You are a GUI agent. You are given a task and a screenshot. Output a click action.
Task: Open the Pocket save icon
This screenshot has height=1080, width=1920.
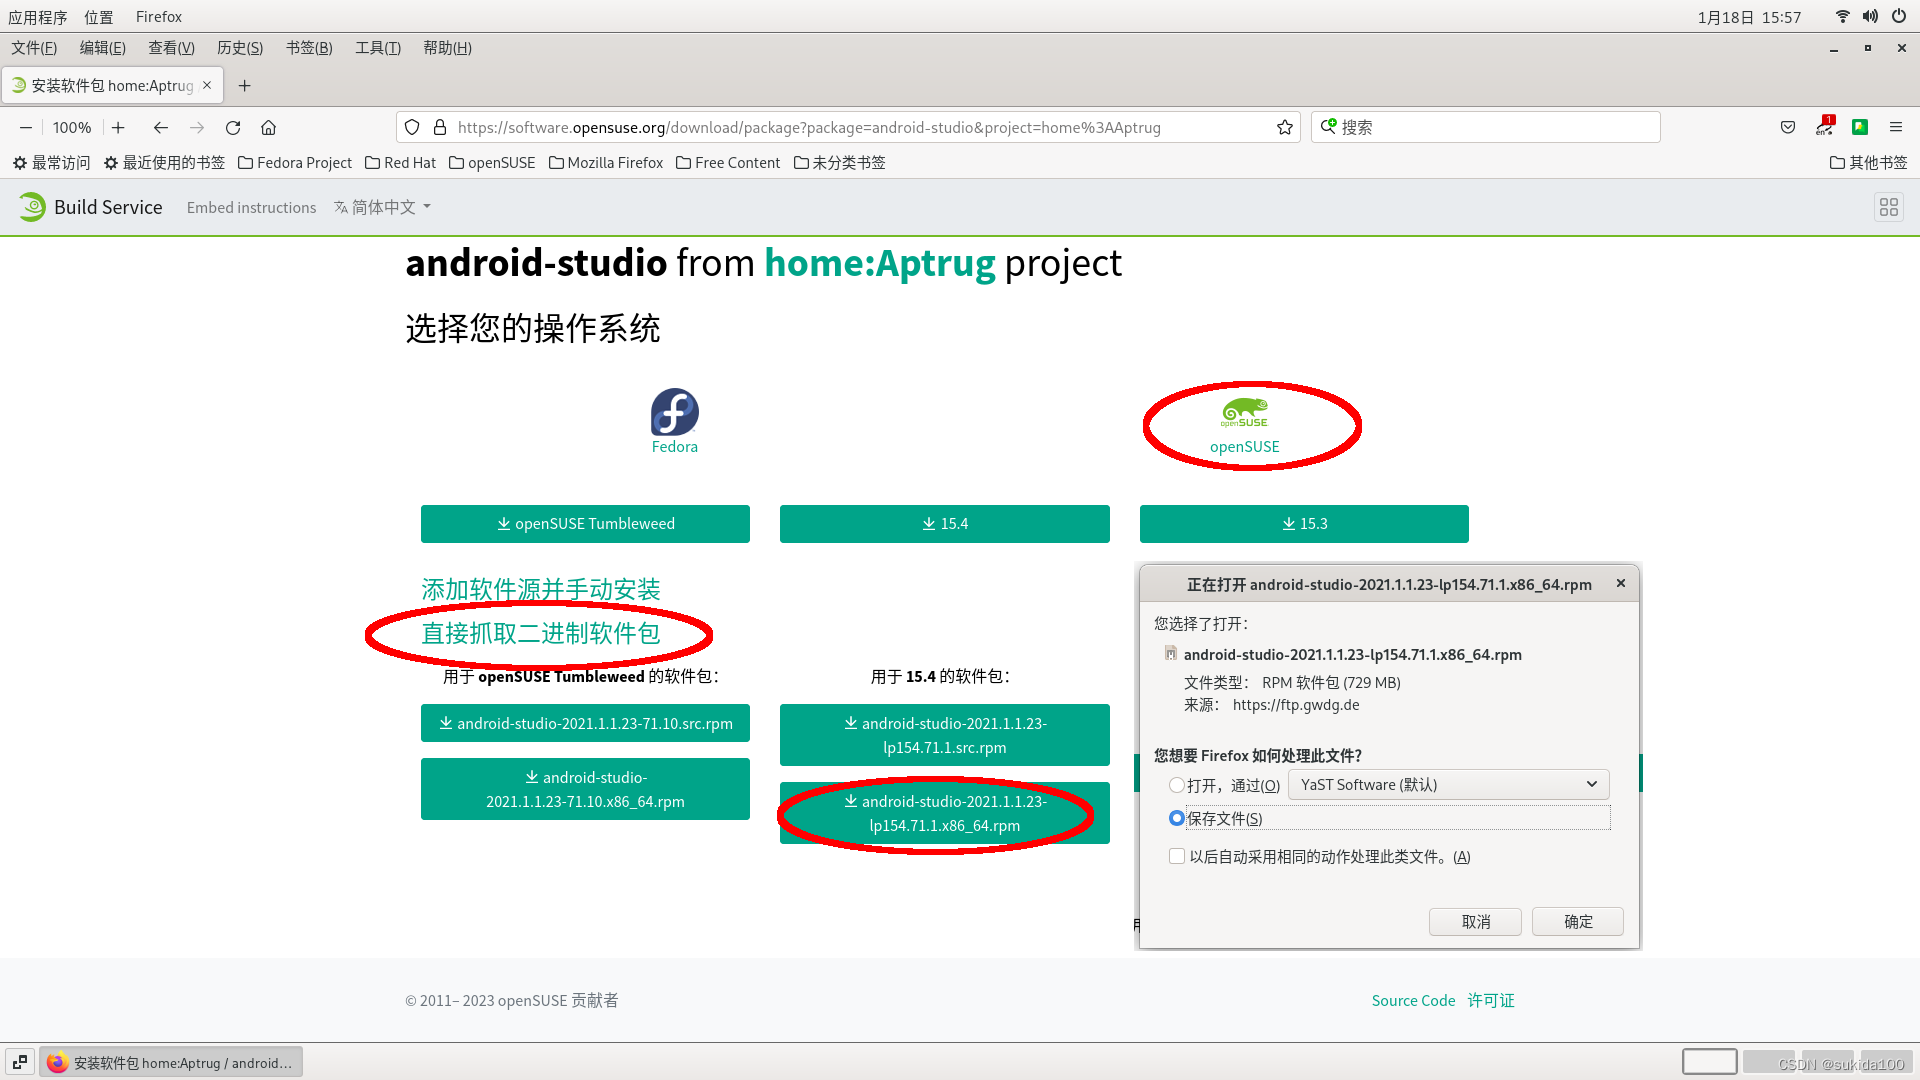tap(1788, 128)
